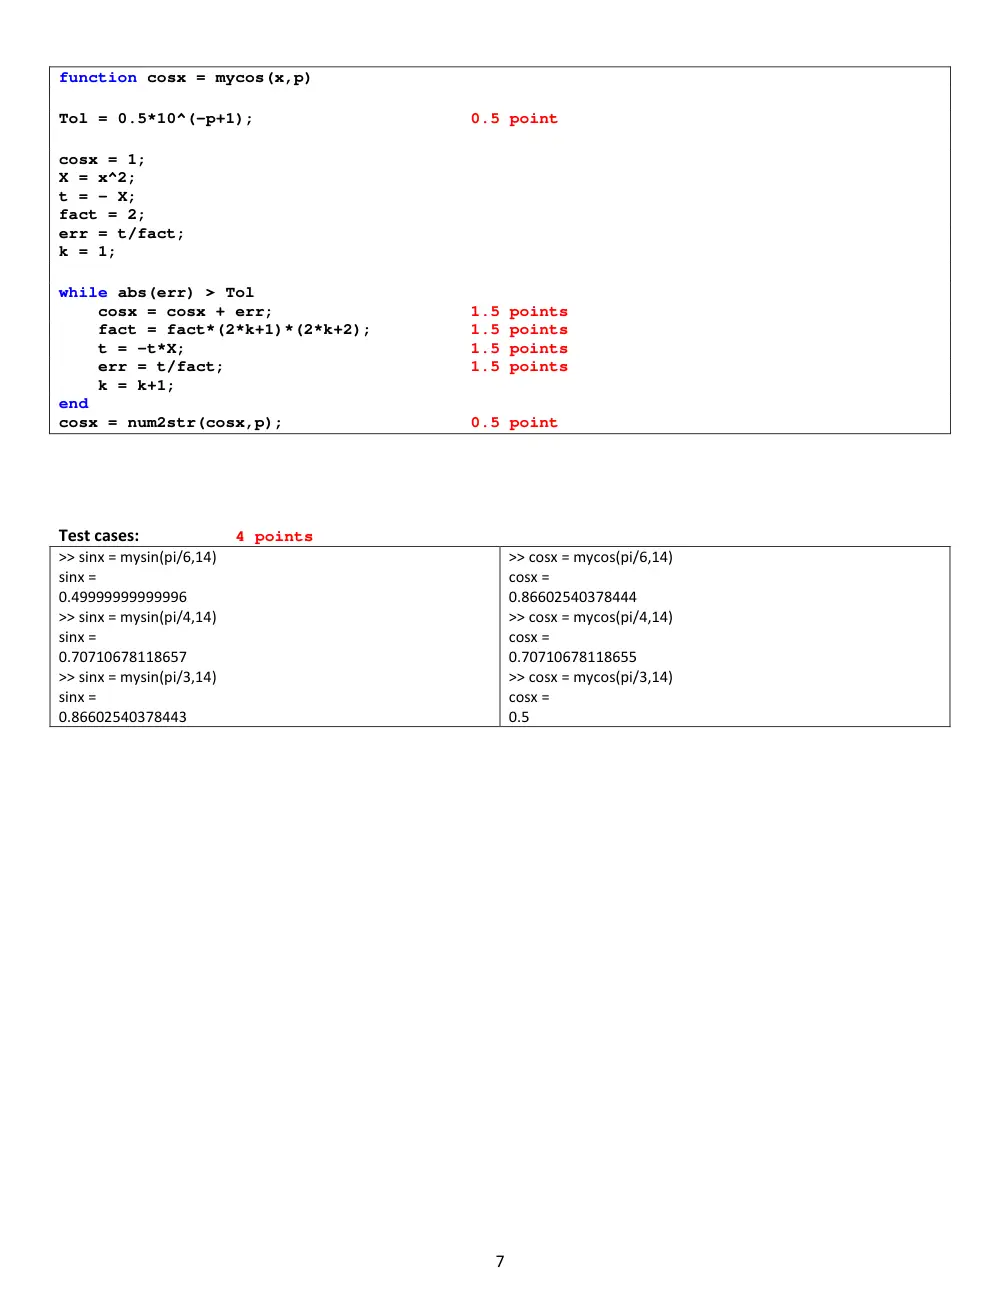This screenshot has height=1295, width=1000.
Task: Pick the 'fact = 2;' line
Action: tap(102, 215)
